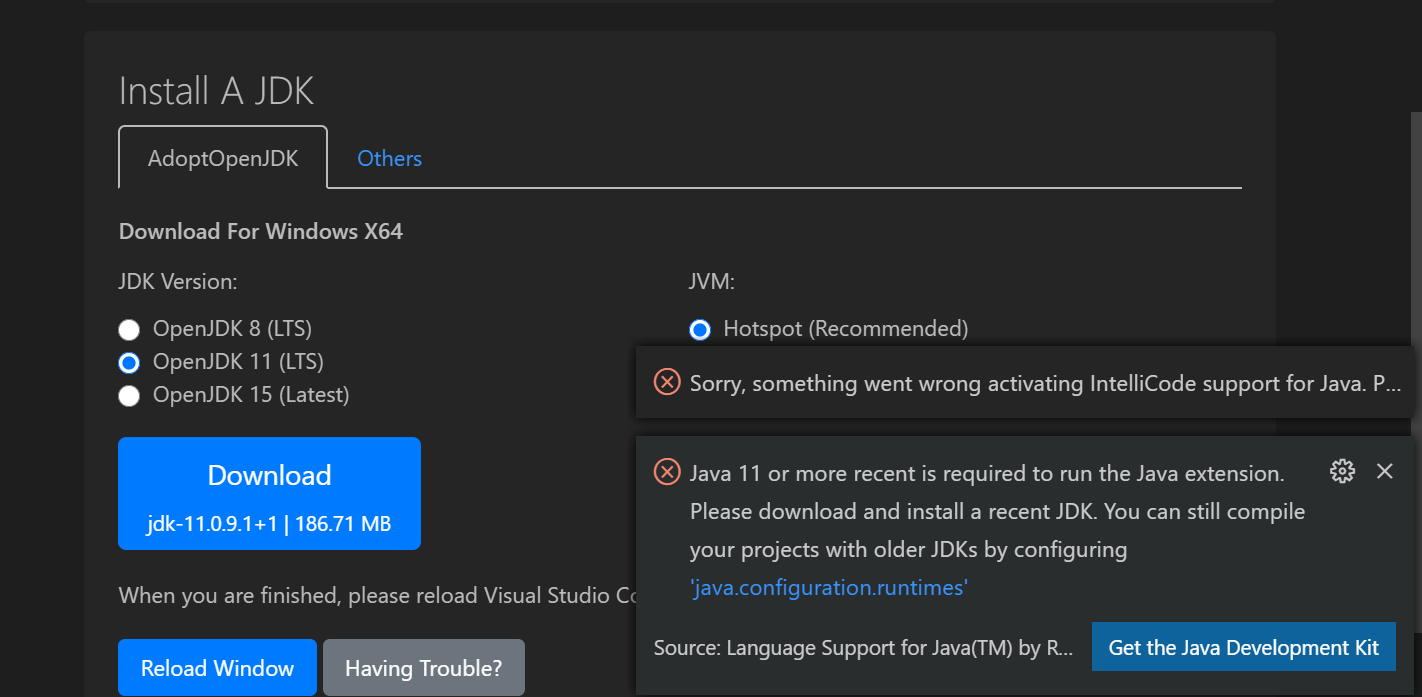Screen dimensions: 1422x697
Task: Open the notification settings gear icon
Action: click(x=1342, y=471)
